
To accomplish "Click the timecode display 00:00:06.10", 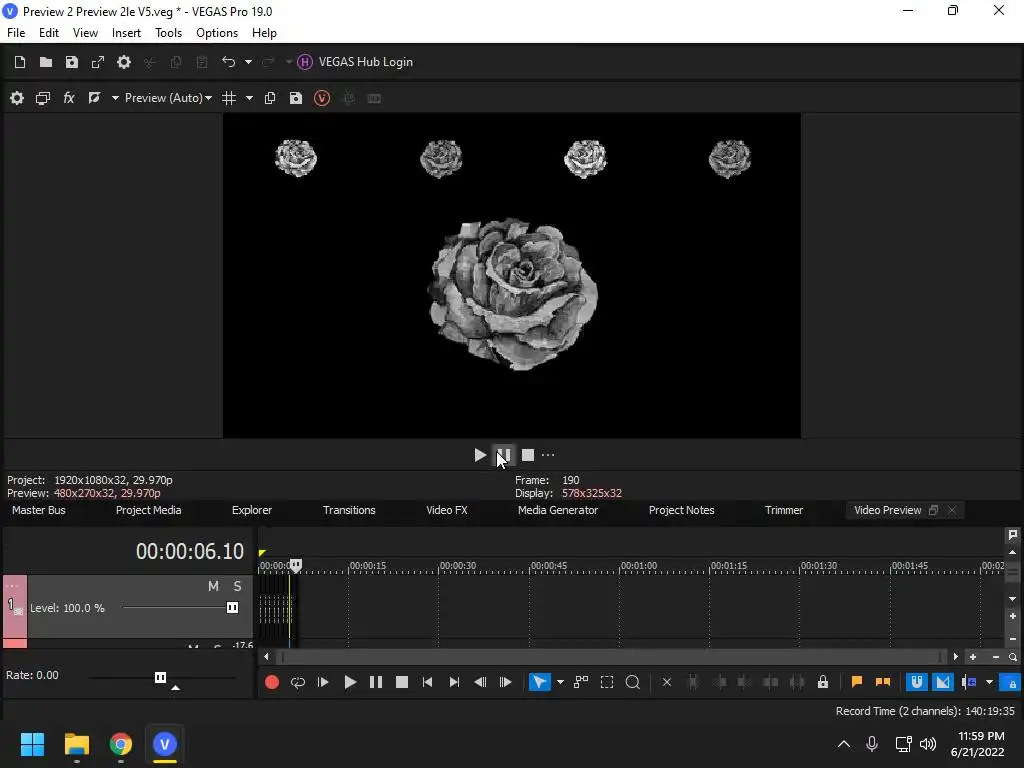I will click(x=189, y=551).
